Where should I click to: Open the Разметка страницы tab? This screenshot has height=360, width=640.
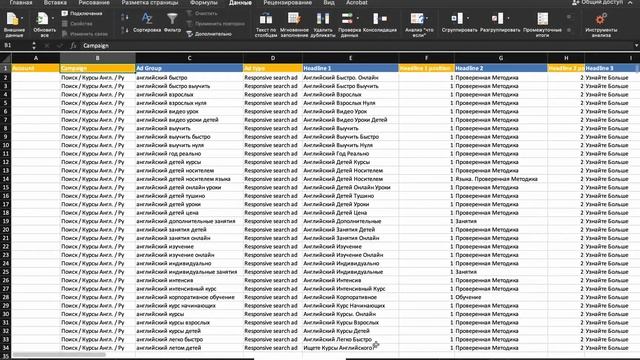pyautogui.click(x=150, y=2)
